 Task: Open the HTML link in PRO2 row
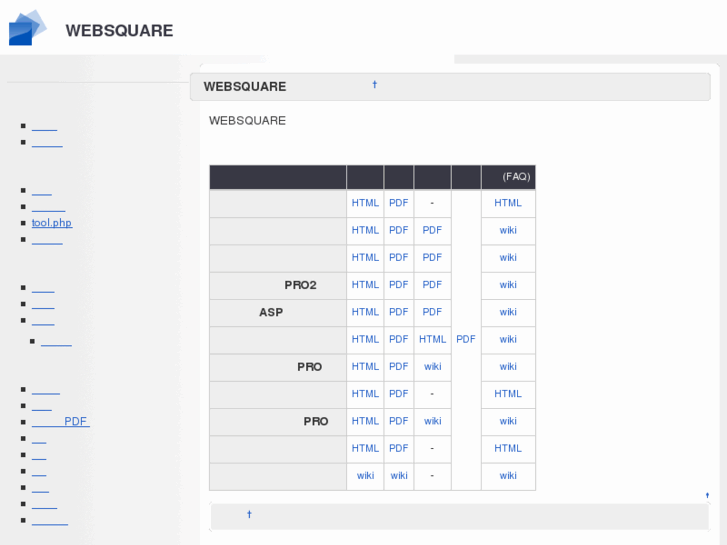[365, 285]
